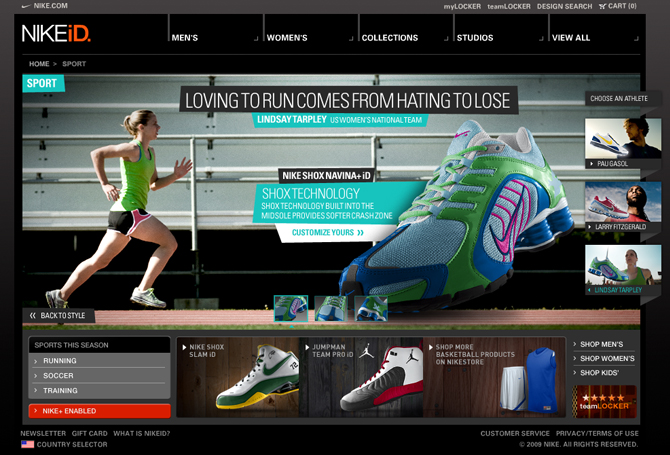Click the US flag country icon
This screenshot has width=670, height=455.
pyautogui.click(x=27, y=444)
